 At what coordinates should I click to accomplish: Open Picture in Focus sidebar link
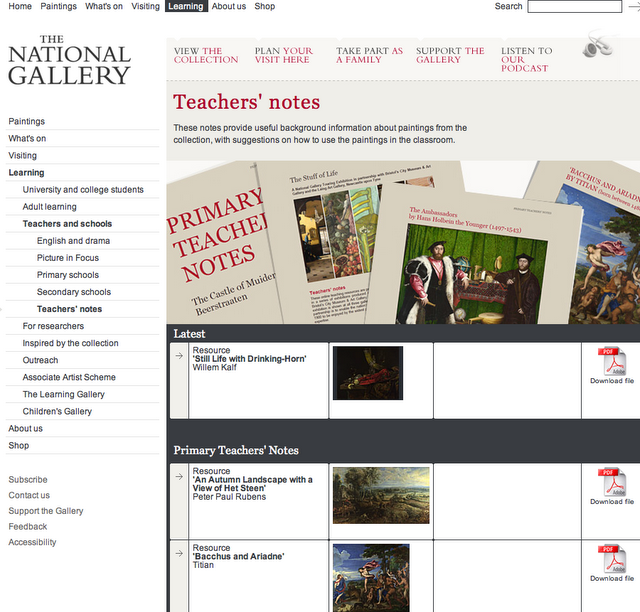(68, 258)
